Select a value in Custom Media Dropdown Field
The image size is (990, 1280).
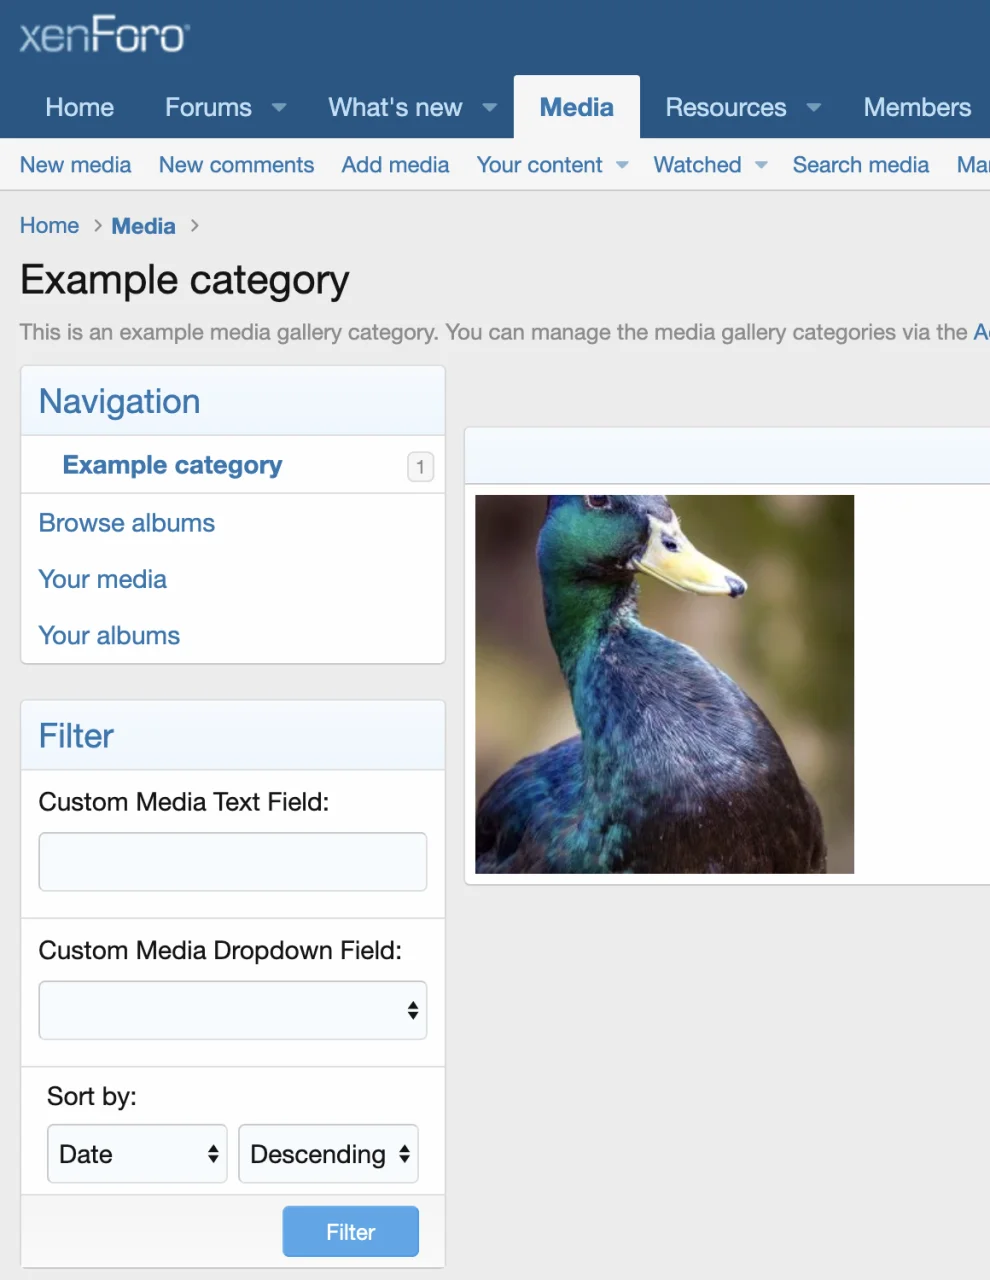(232, 1010)
